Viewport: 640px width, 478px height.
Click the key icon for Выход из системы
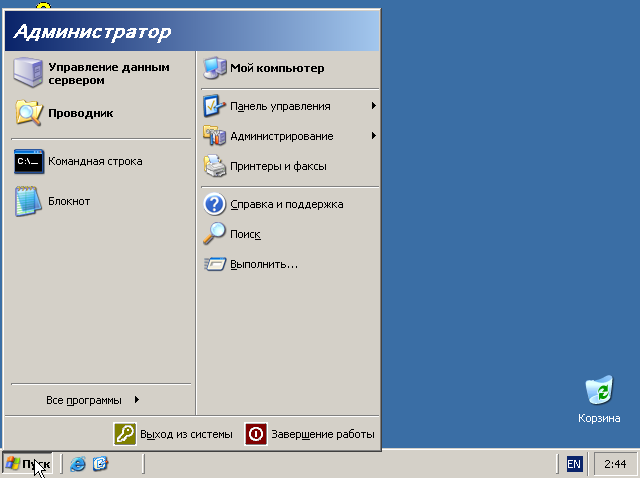coord(125,434)
